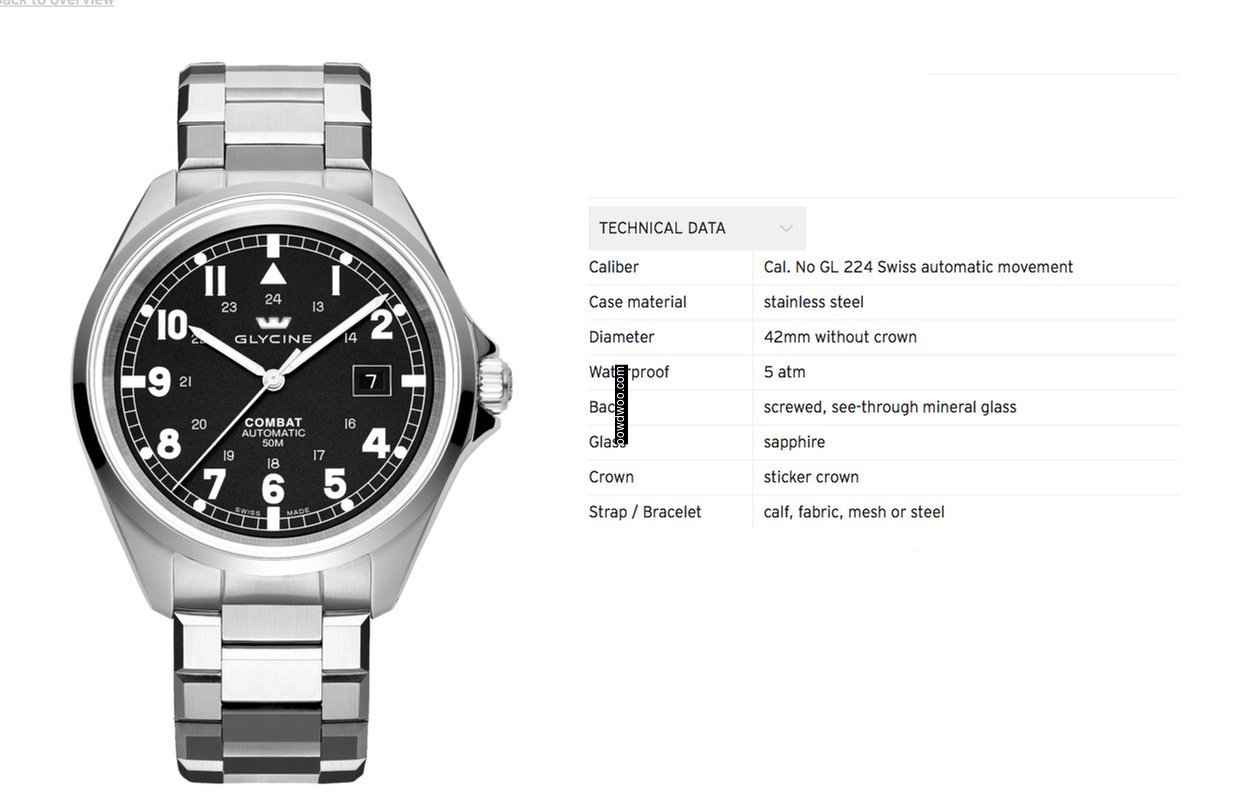The image size is (1242, 810).
Task: Open the TECHNICAL DATA dropdown
Action: [697, 228]
